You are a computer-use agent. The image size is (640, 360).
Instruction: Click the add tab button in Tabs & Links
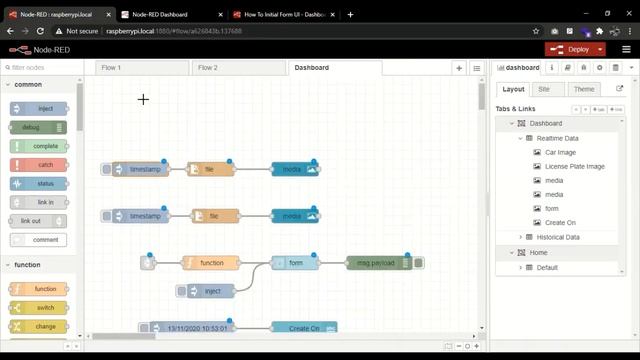(x=599, y=109)
